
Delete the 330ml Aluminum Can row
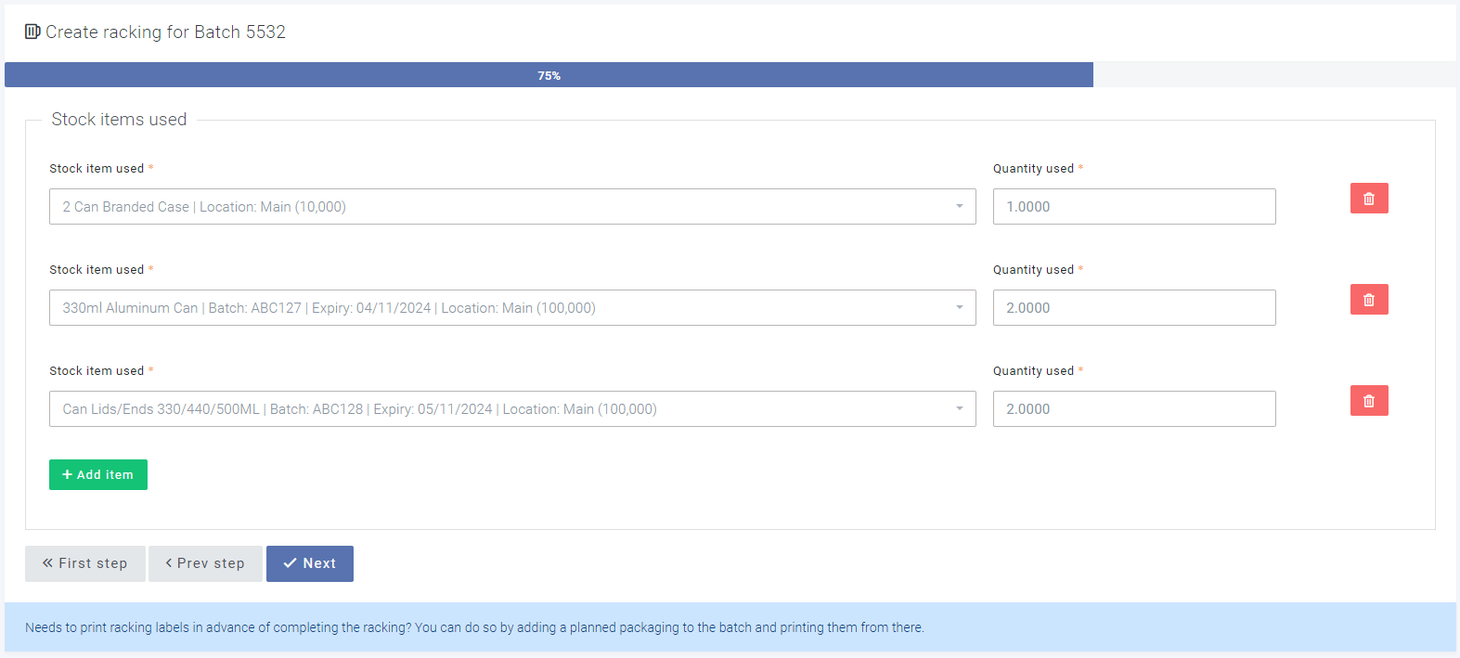pyautogui.click(x=1369, y=299)
